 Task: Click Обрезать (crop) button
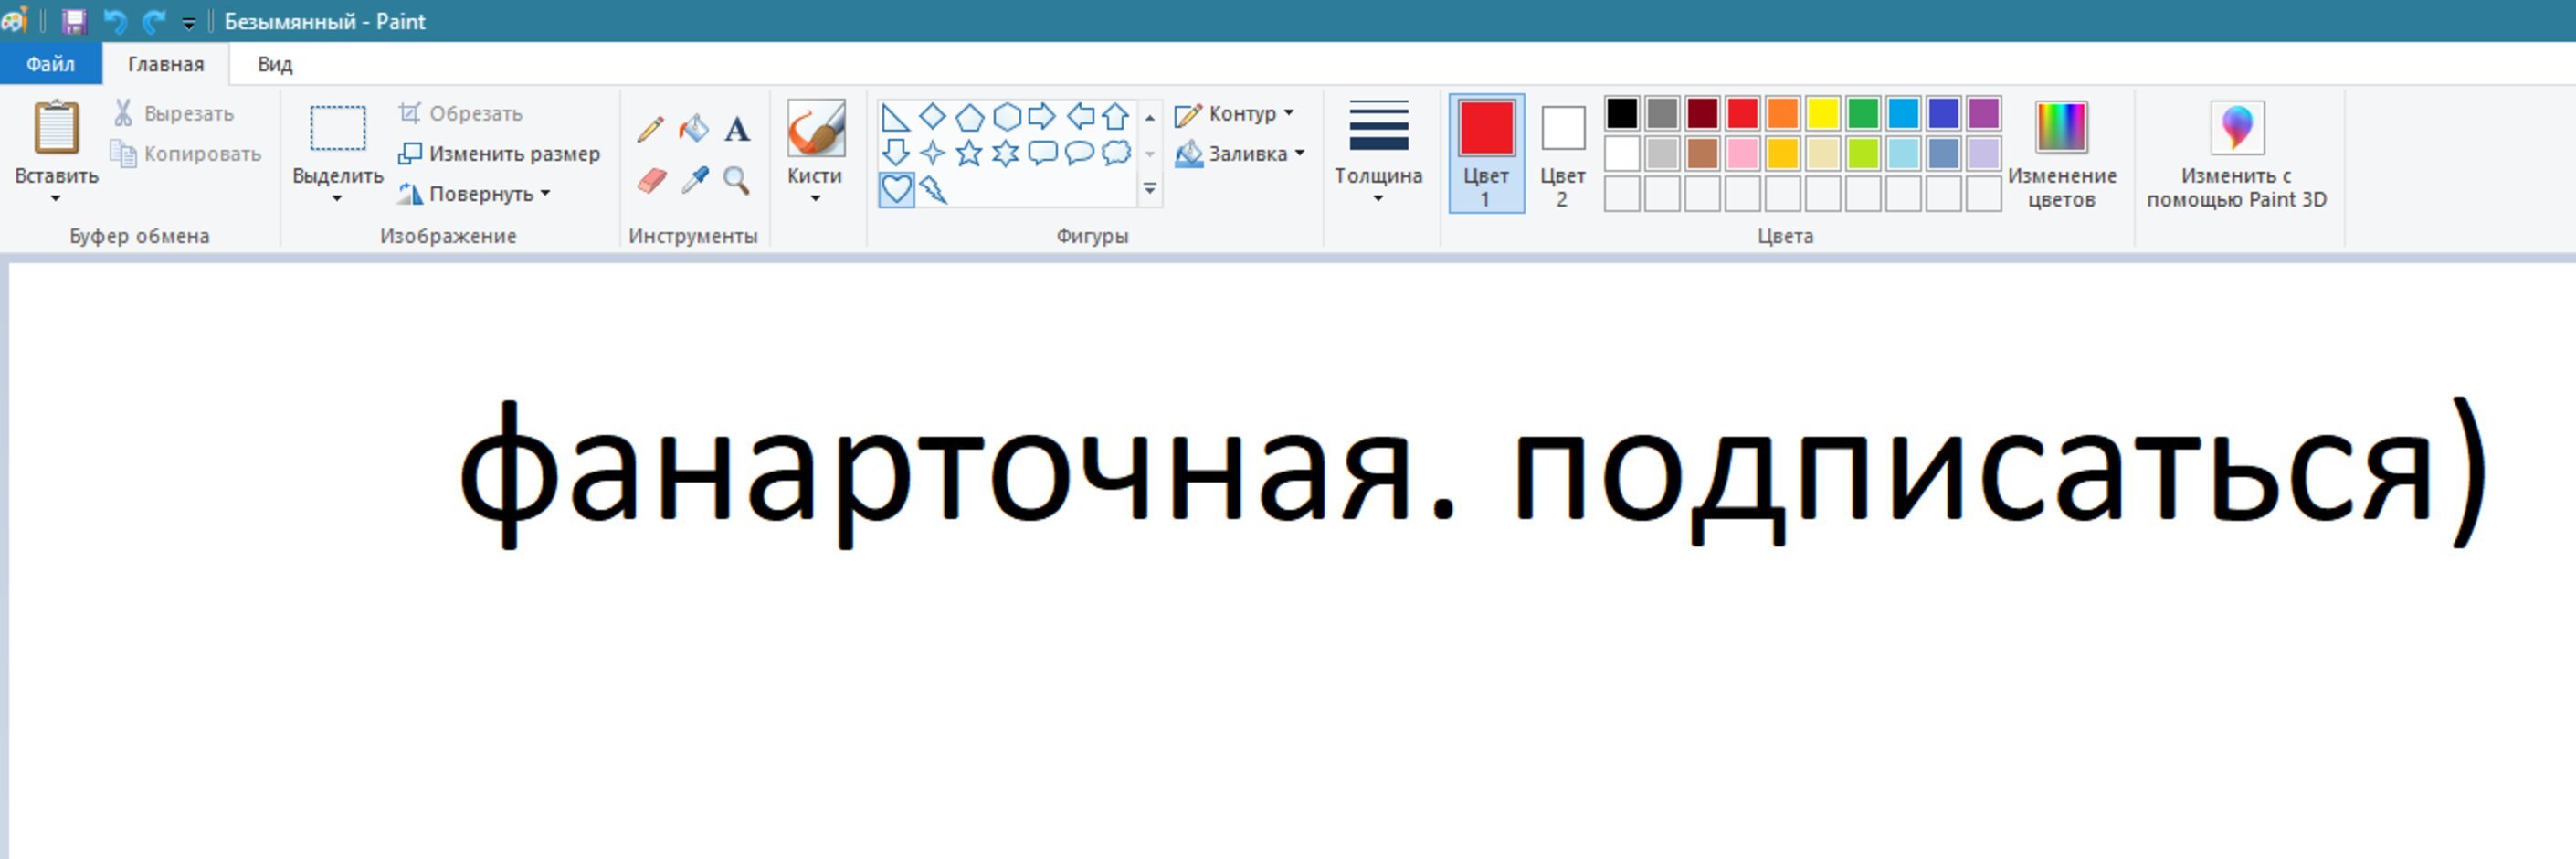pos(460,114)
